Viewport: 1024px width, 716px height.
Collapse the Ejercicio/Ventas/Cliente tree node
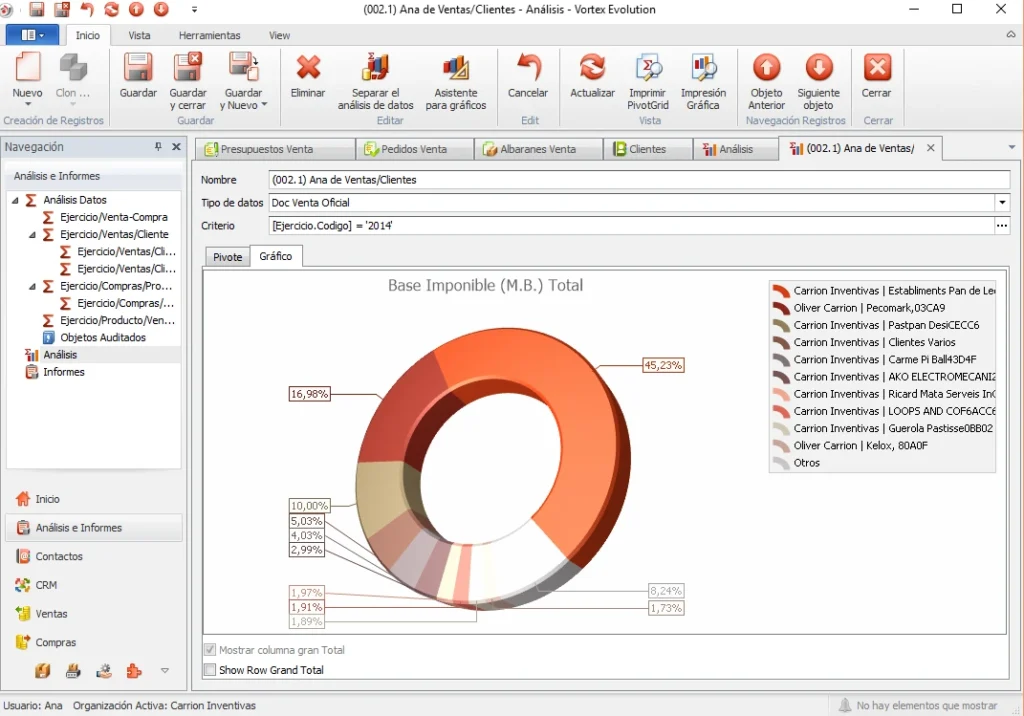32,235
